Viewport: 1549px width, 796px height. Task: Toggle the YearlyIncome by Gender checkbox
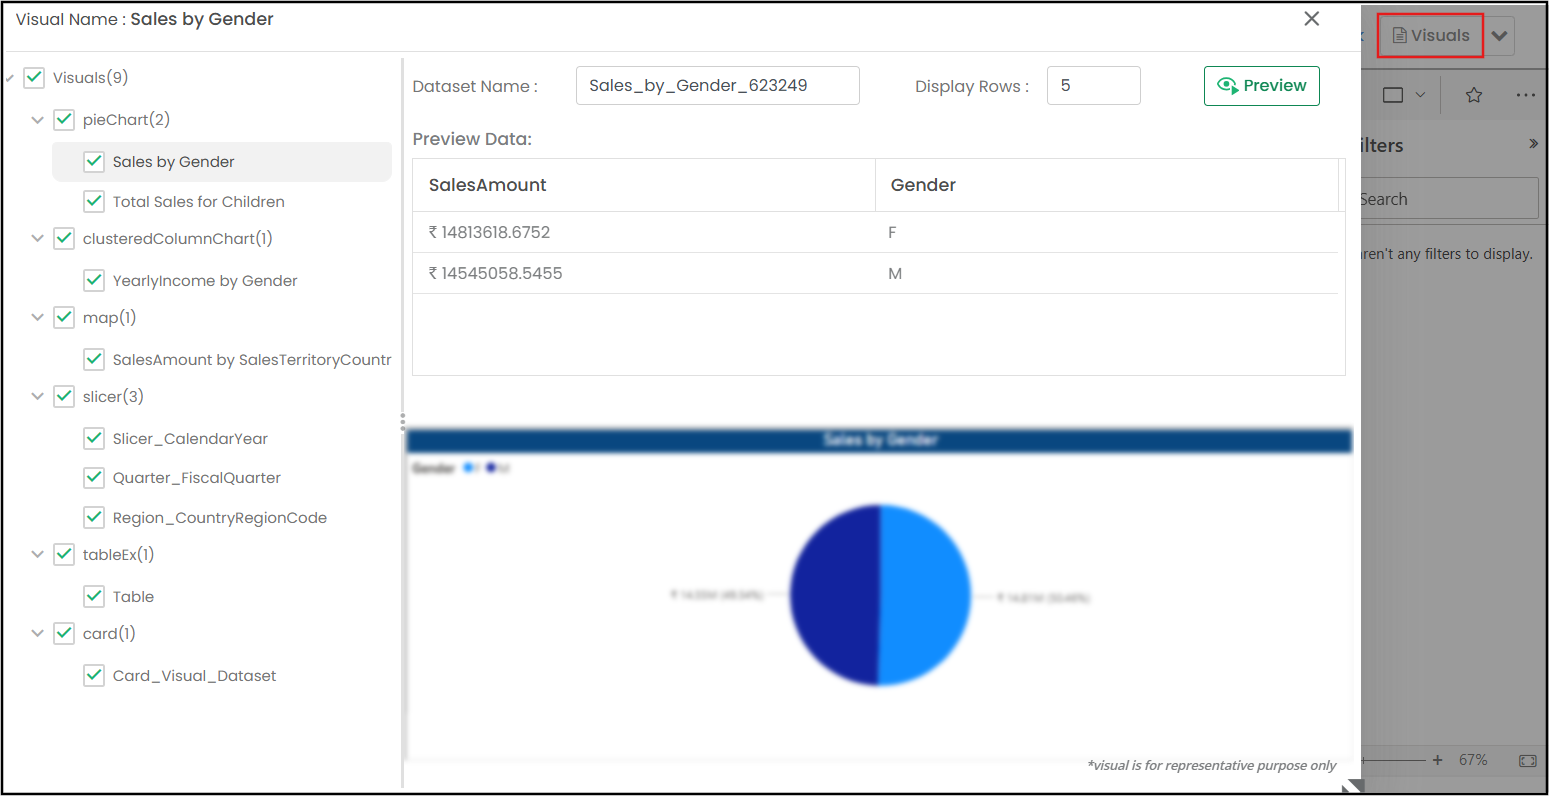pyautogui.click(x=94, y=281)
